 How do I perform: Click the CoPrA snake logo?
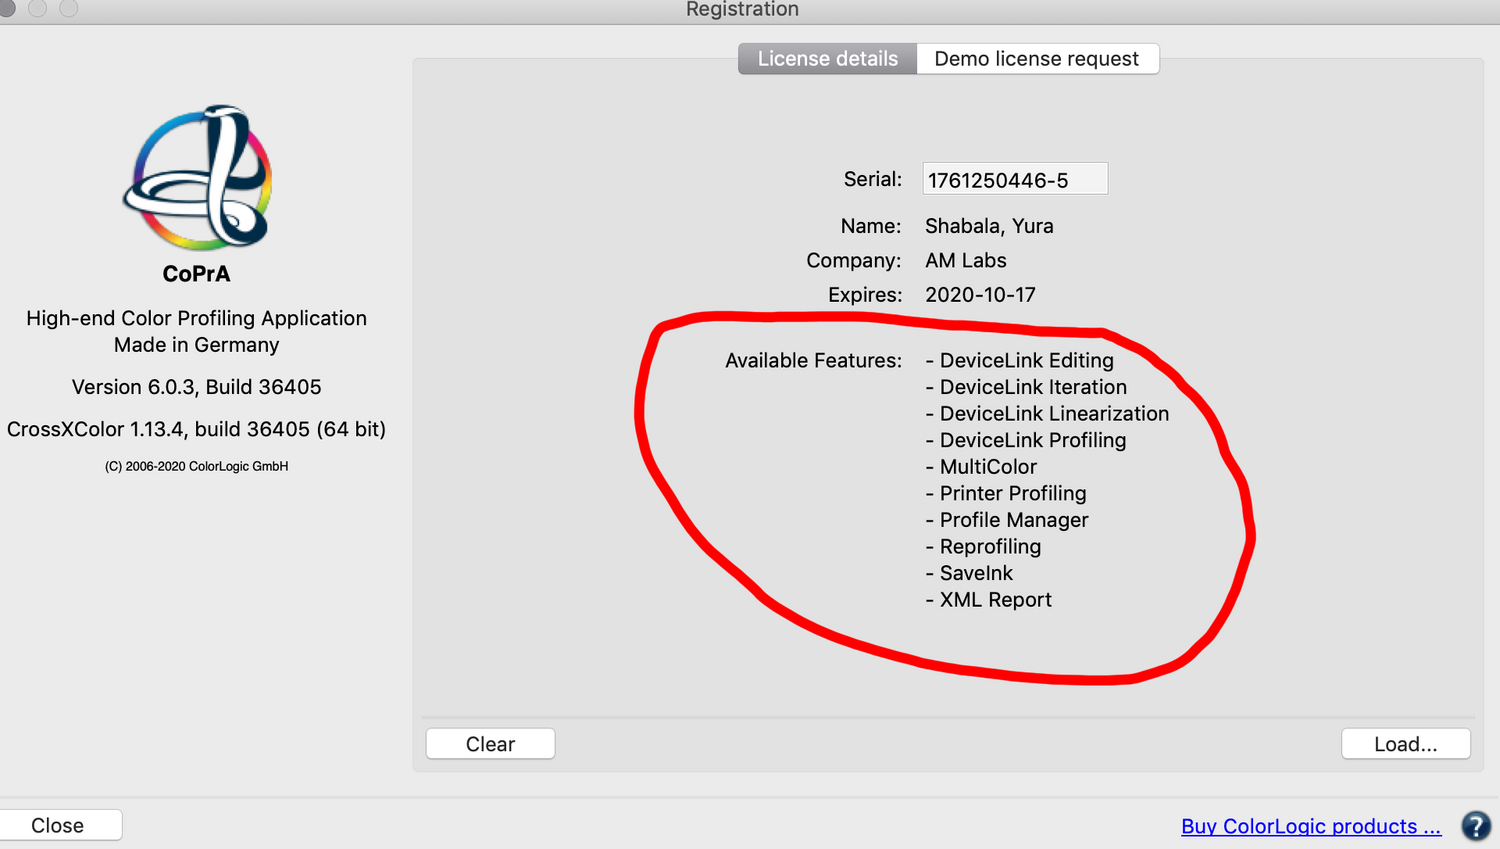(197, 177)
